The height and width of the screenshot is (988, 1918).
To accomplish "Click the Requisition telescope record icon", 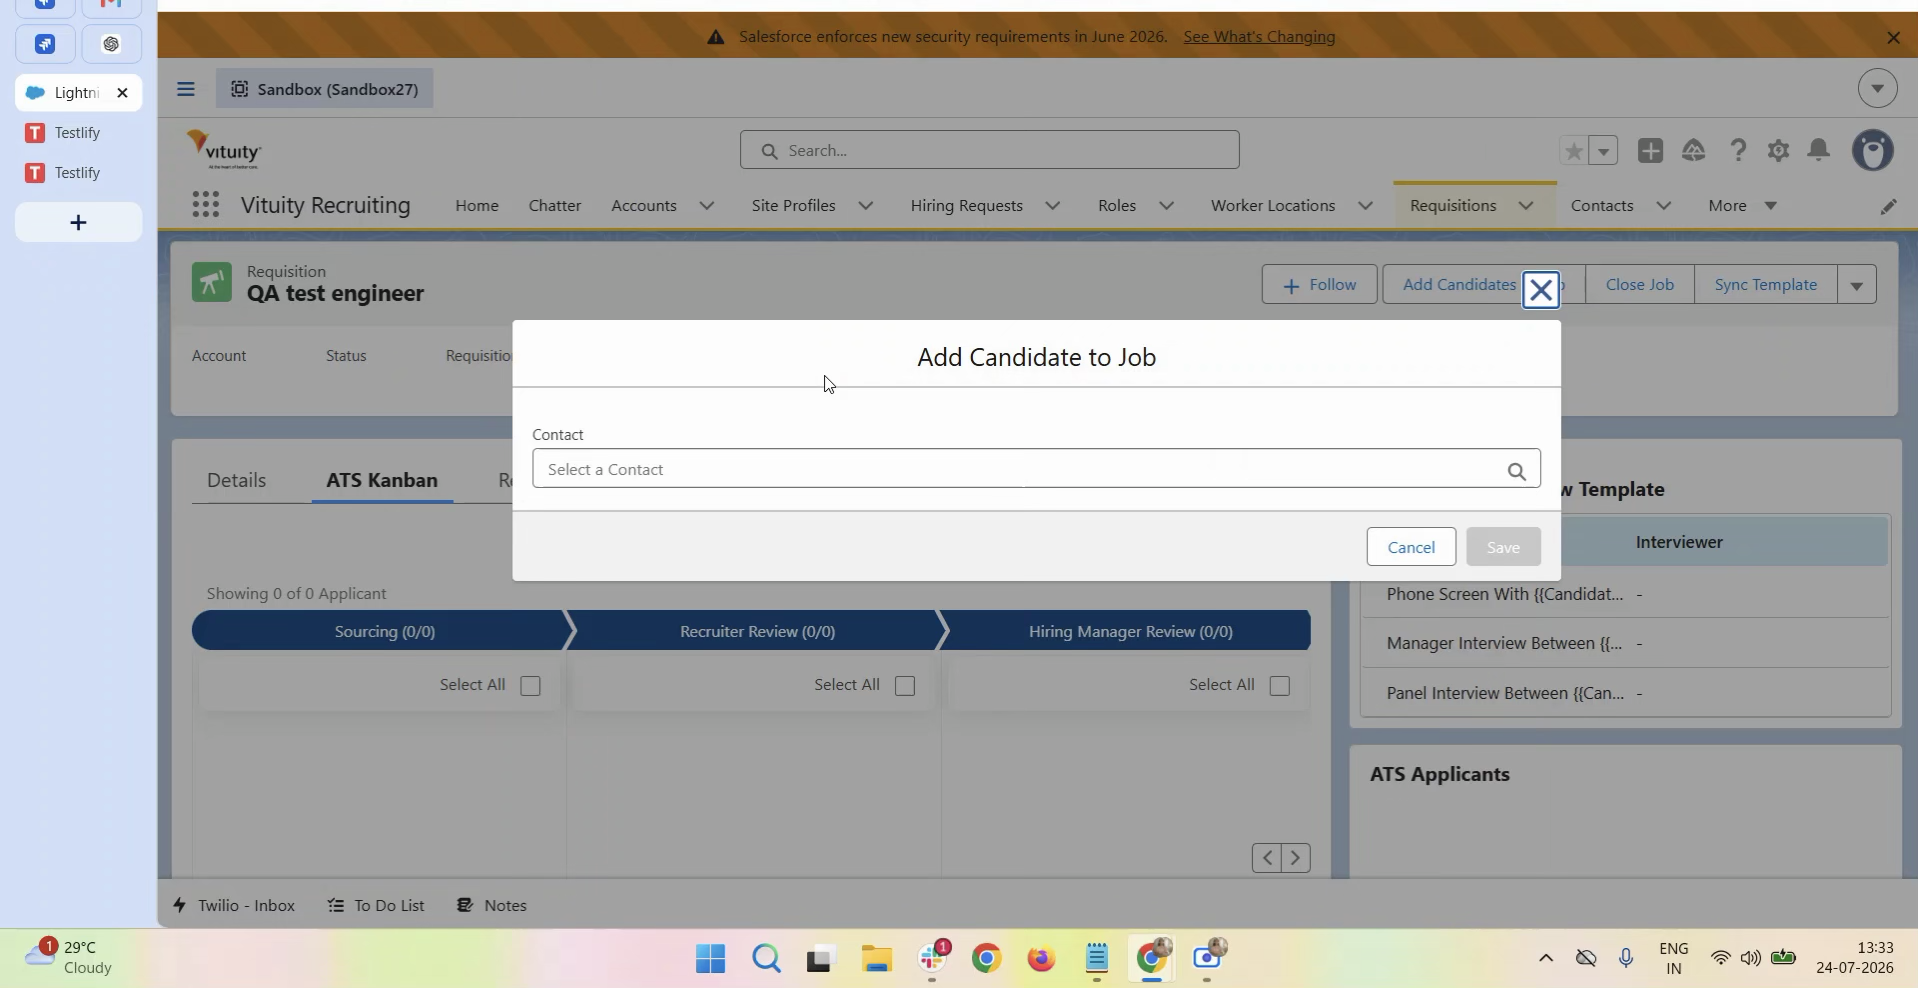I will coord(211,283).
